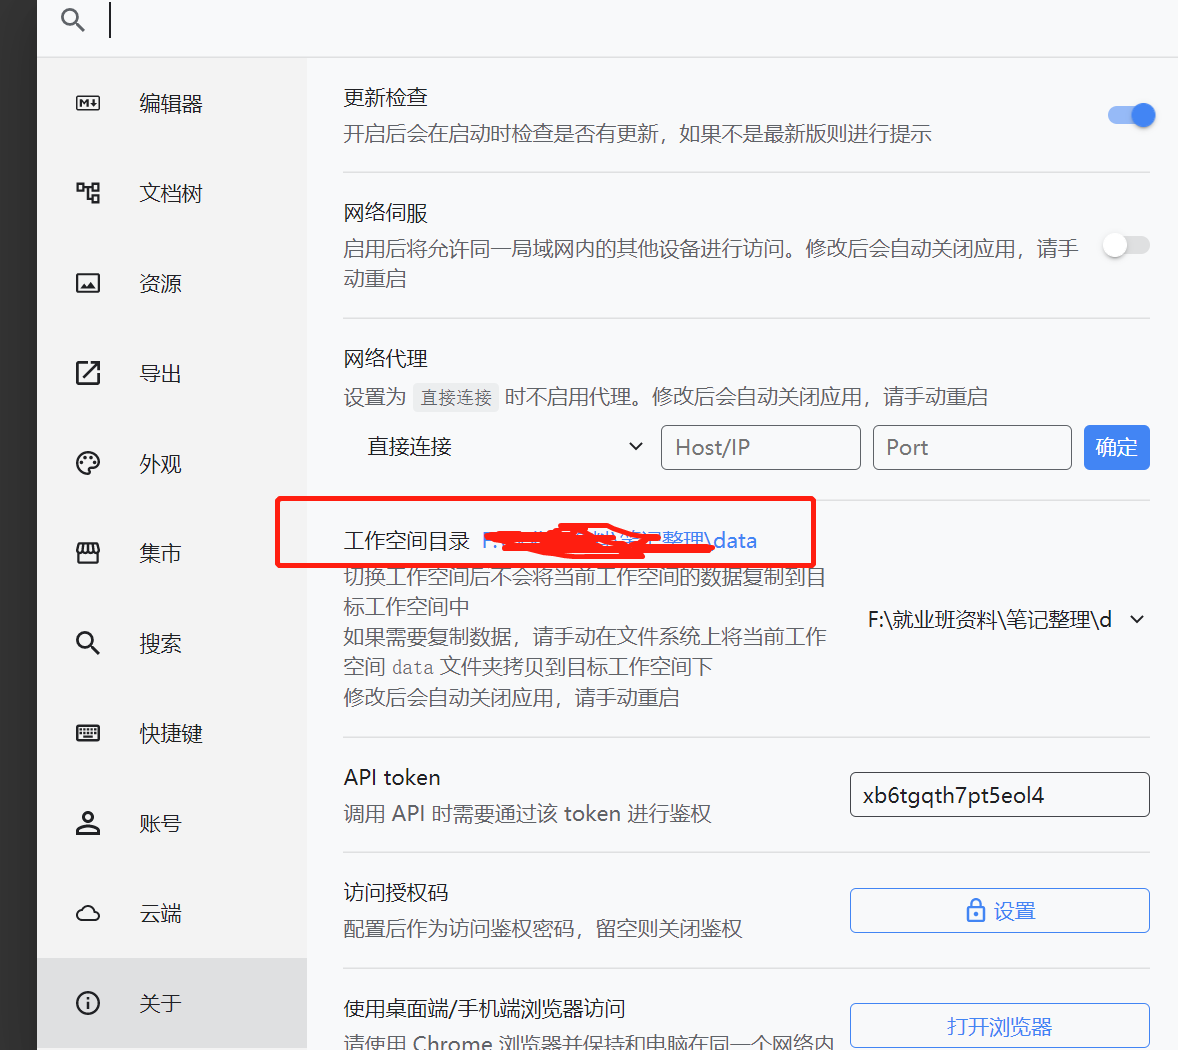The width and height of the screenshot is (1178, 1050).
Task: Click the search magnifier icon at top
Action: (73, 20)
